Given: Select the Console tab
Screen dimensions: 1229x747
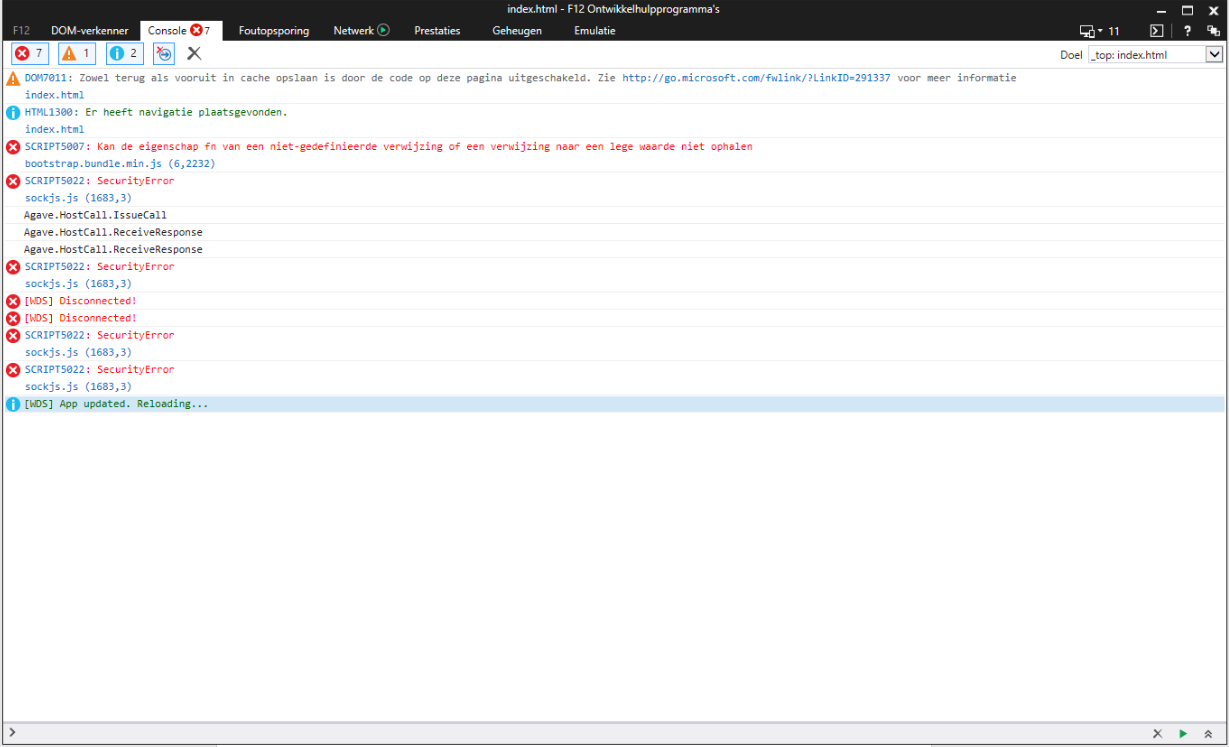Looking at the screenshot, I should [180, 31].
